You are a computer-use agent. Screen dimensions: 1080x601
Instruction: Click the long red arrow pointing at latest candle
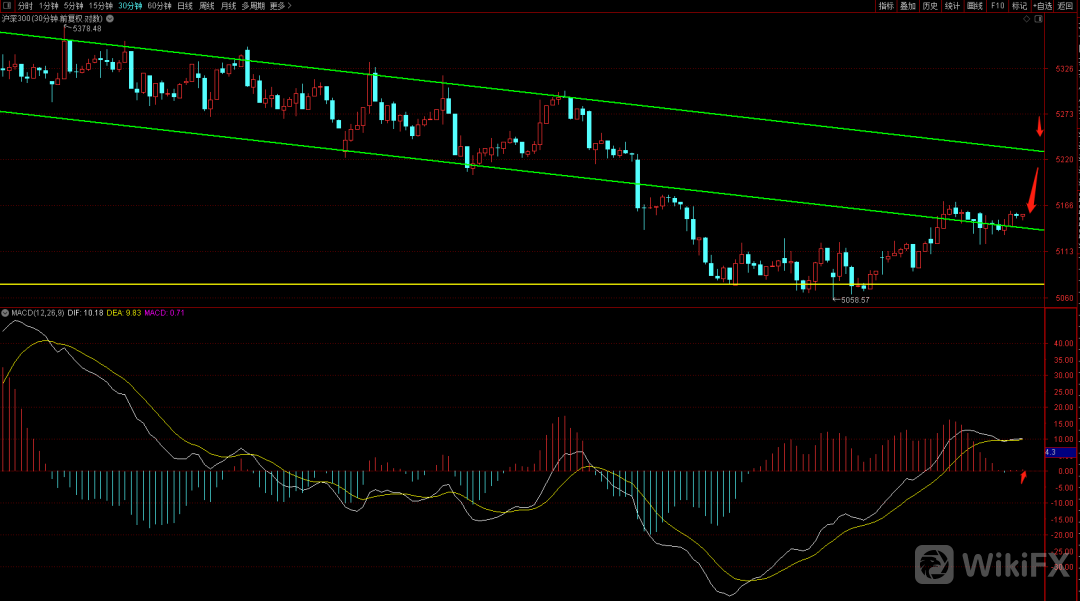click(x=1033, y=188)
